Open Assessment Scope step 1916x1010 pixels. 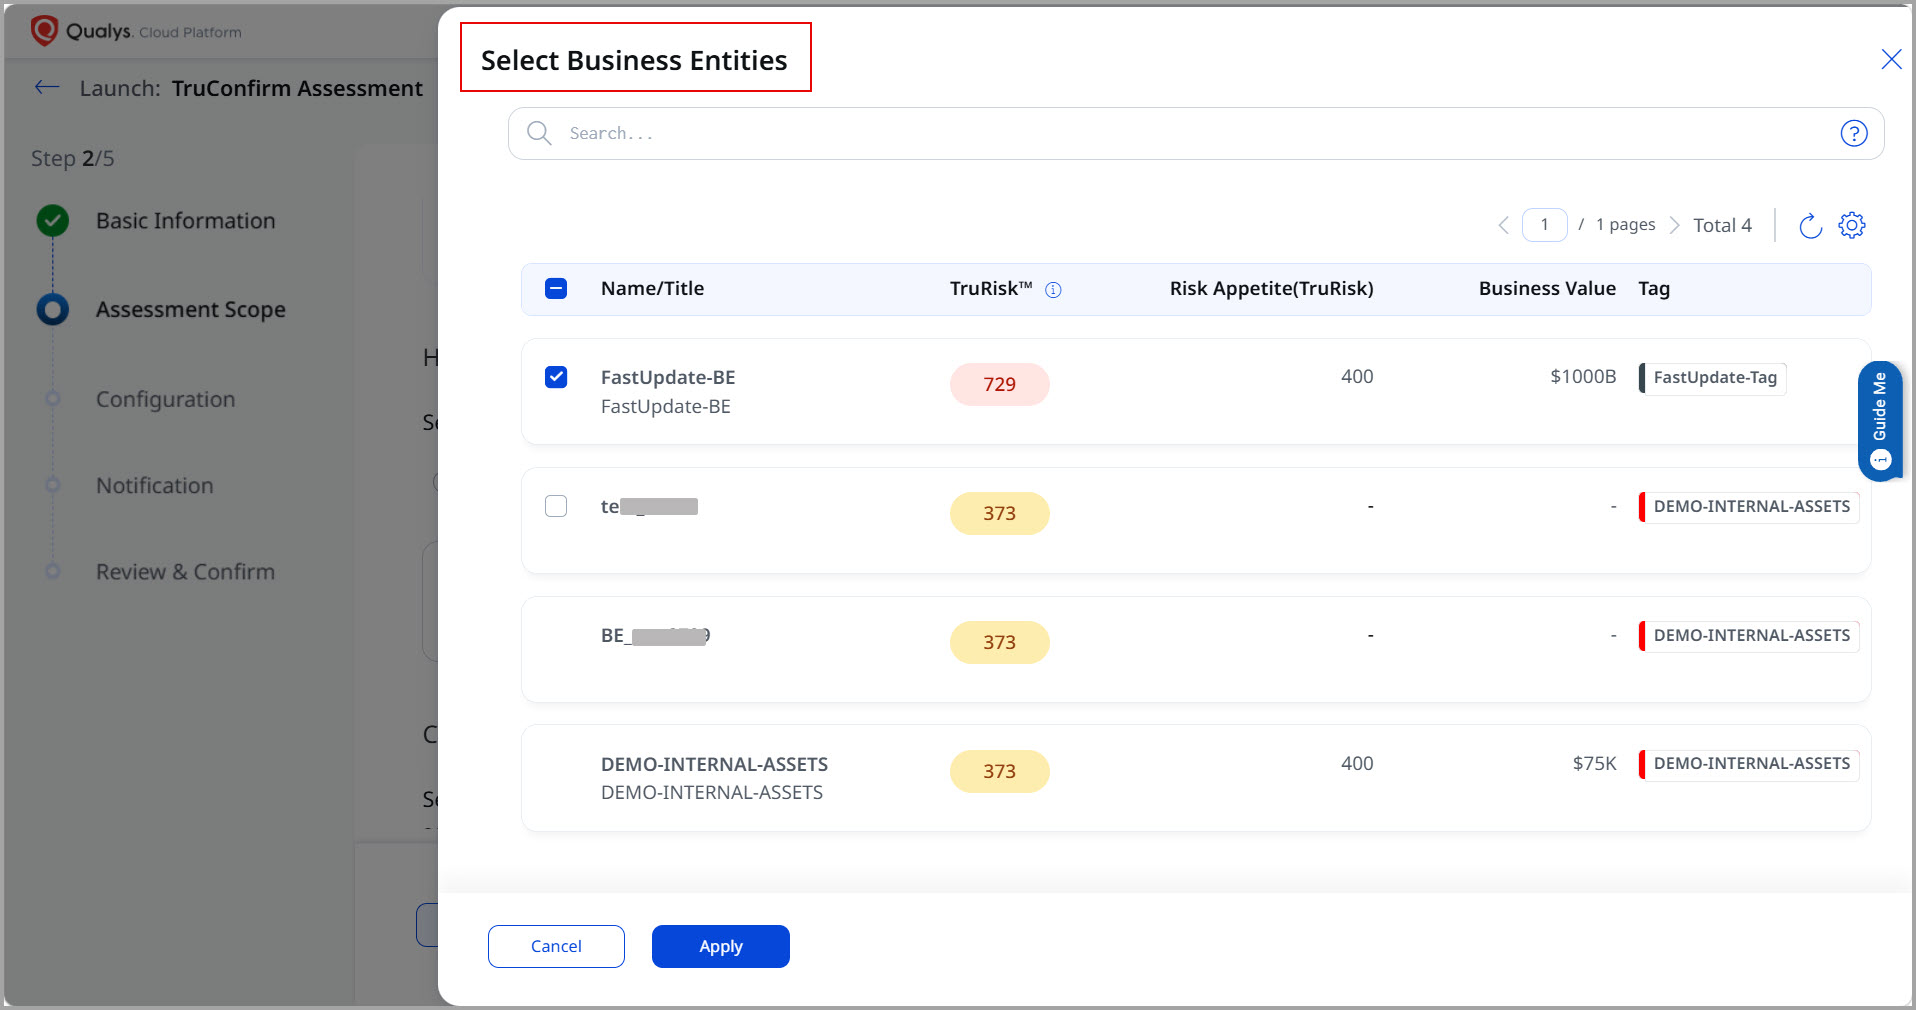[191, 310]
